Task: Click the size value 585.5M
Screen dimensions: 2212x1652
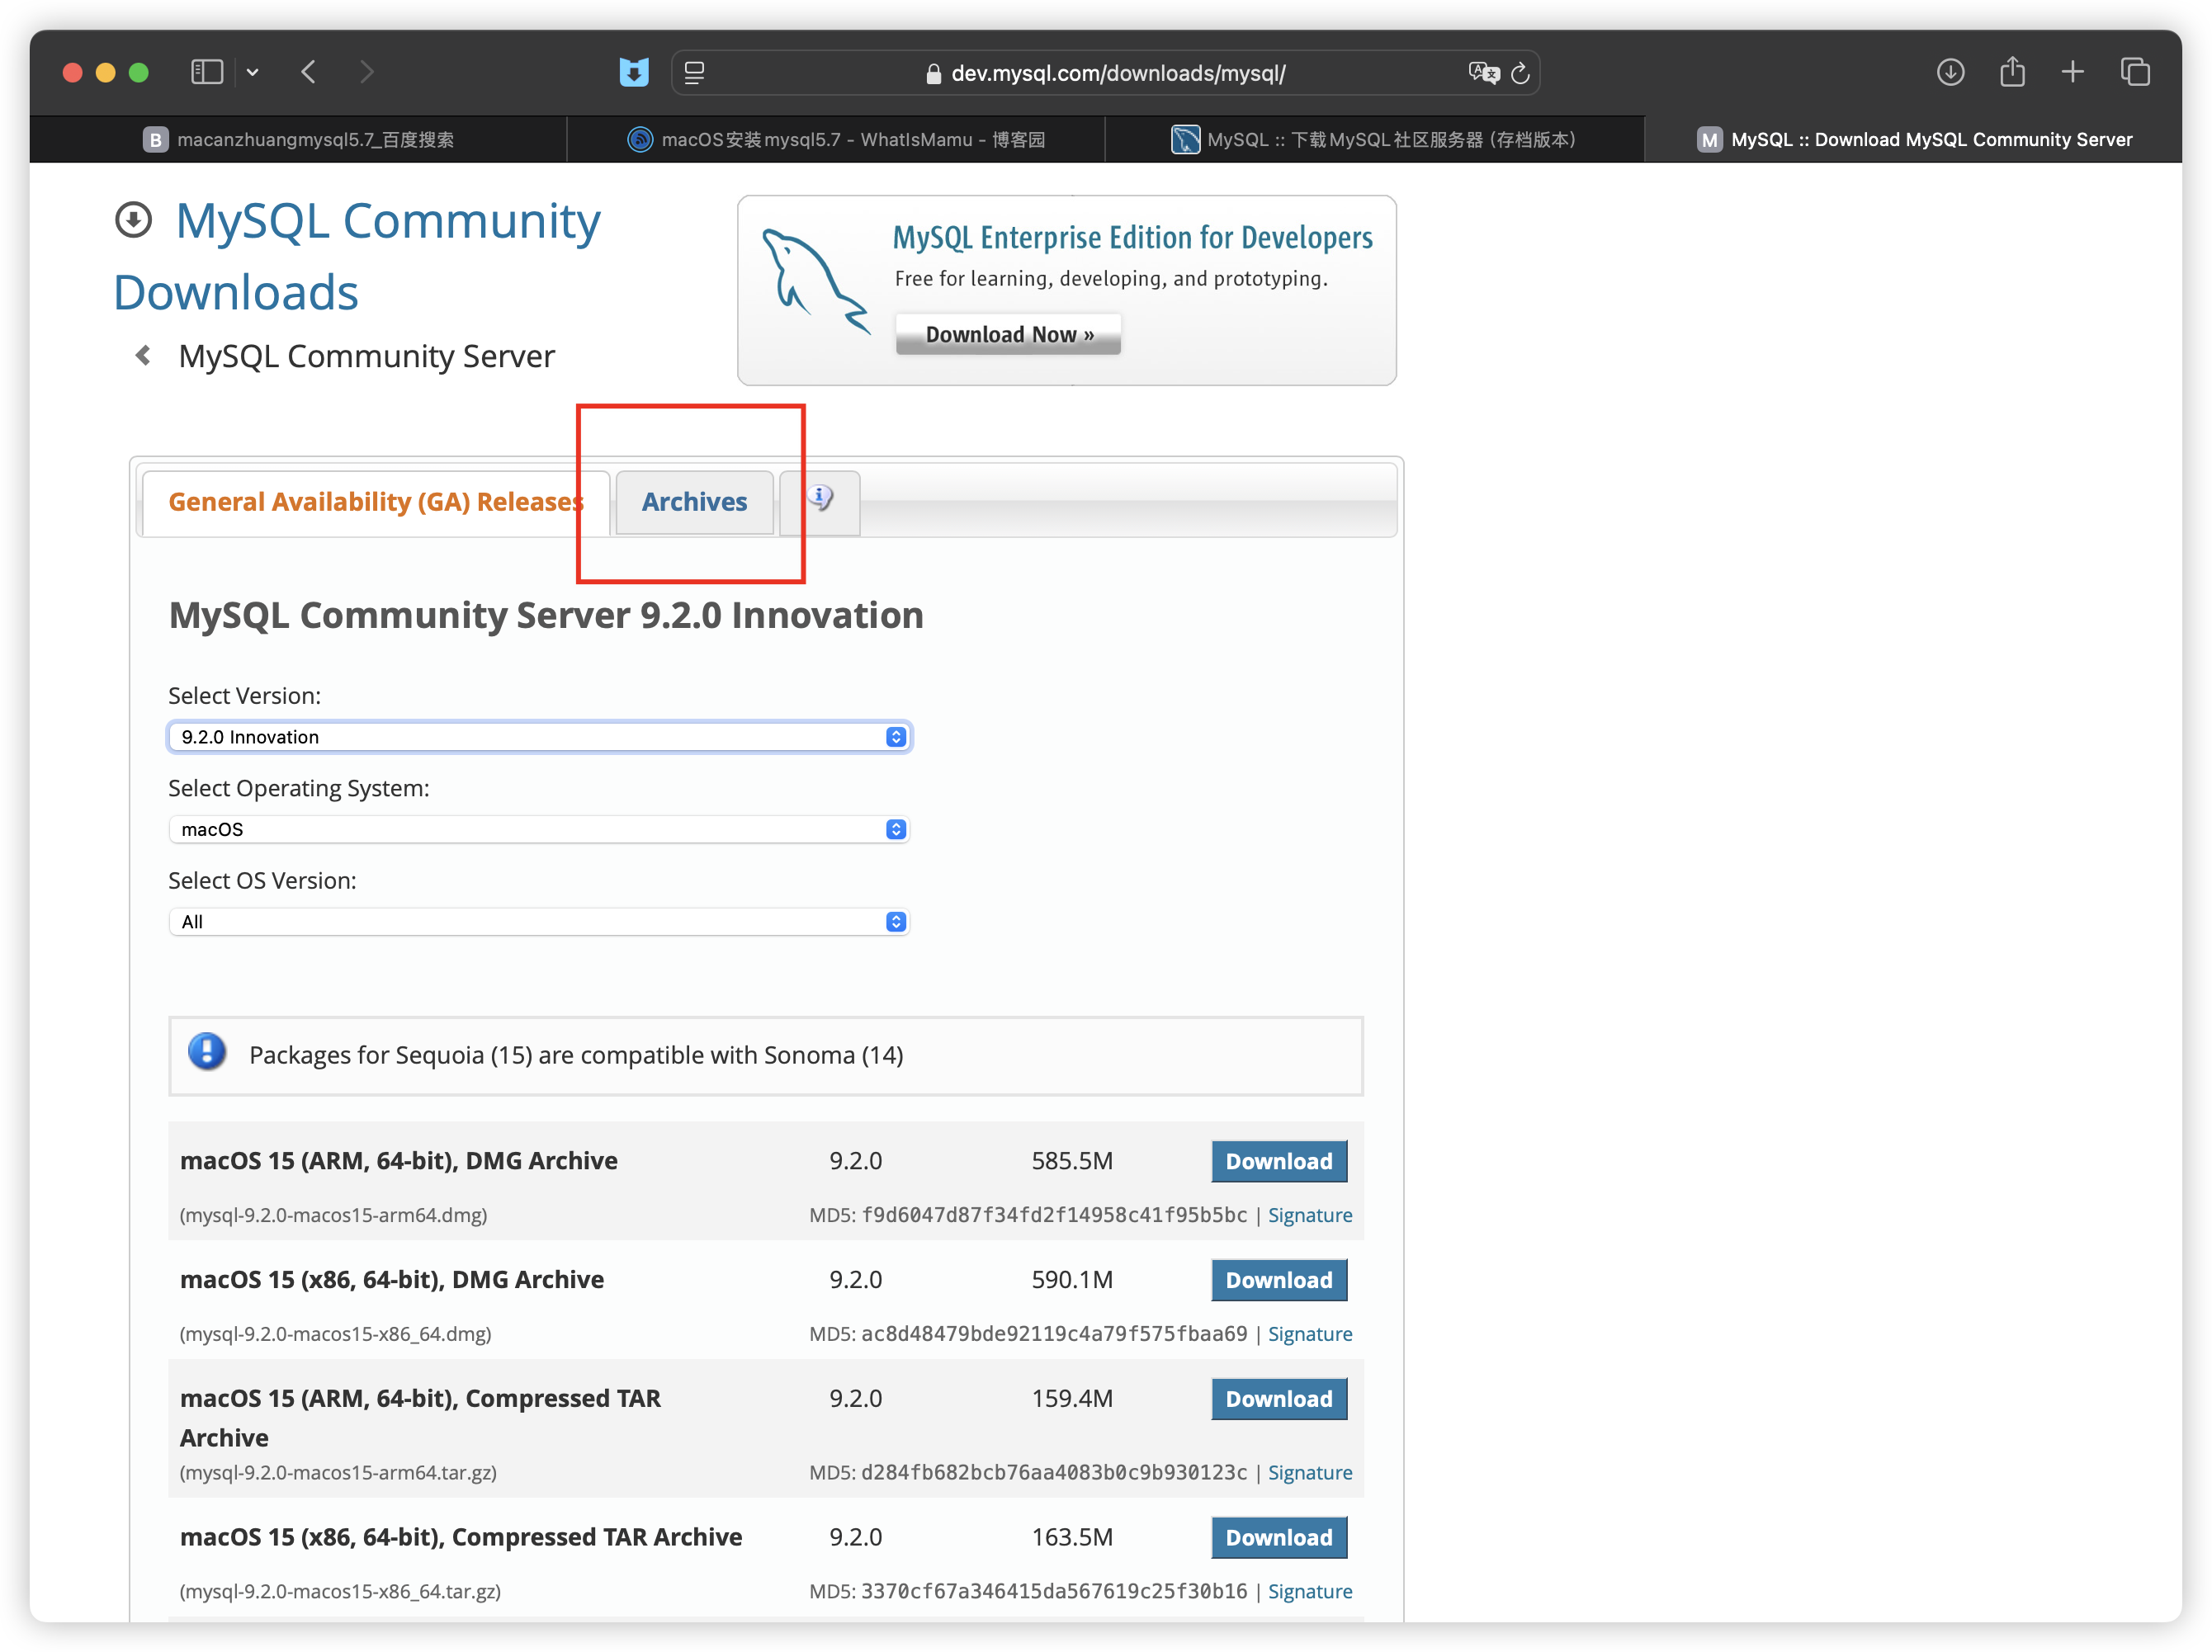Action: (x=1072, y=1161)
